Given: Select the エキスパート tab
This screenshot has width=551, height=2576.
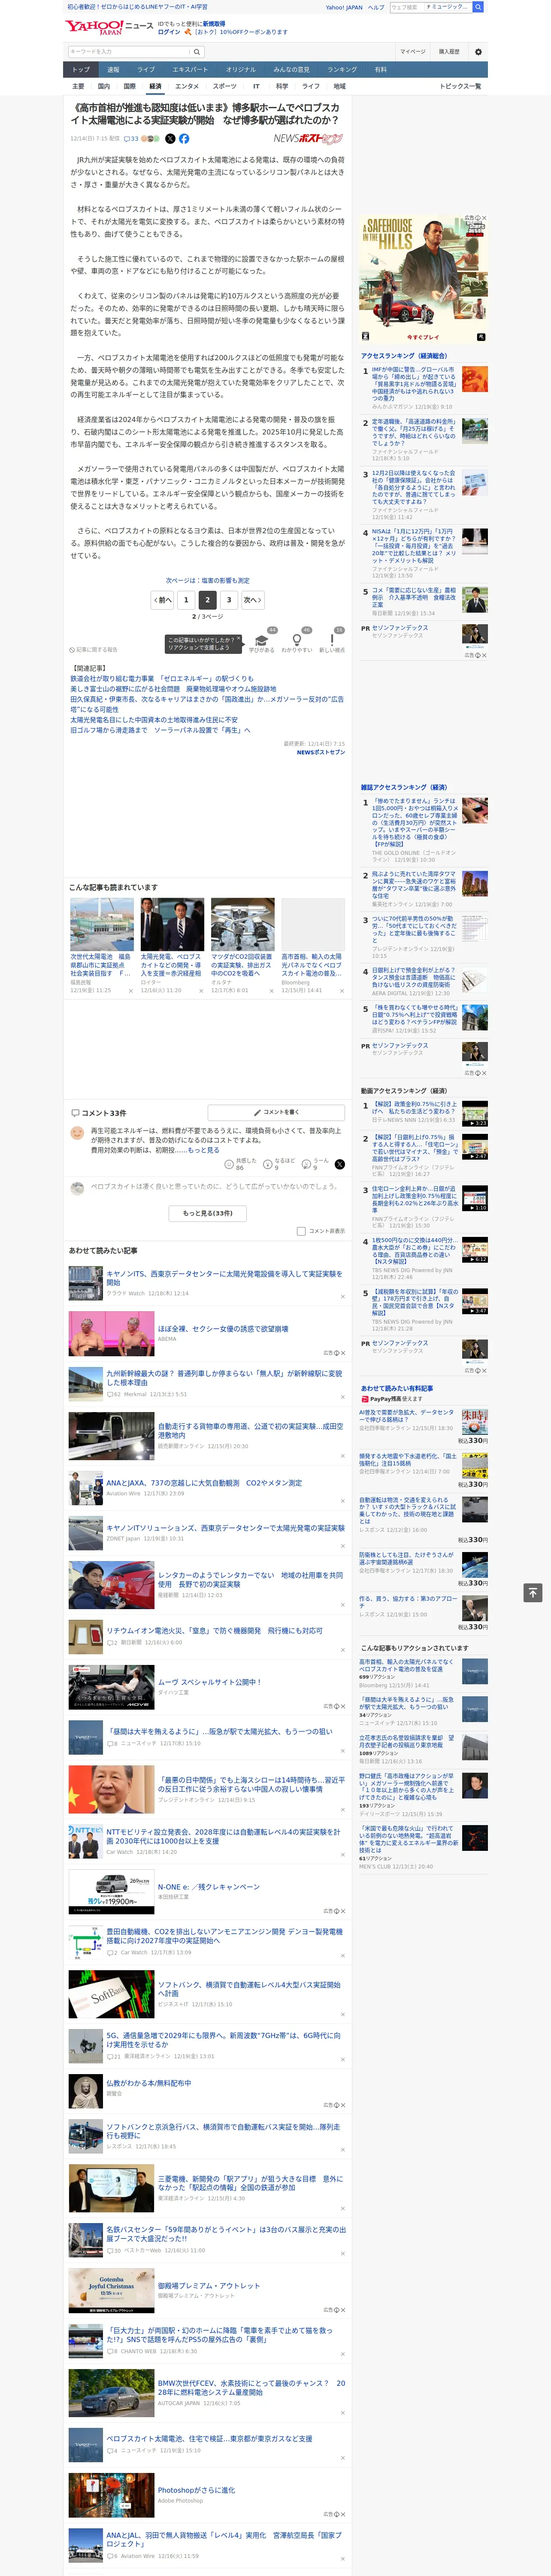Looking at the screenshot, I should pos(190,70).
